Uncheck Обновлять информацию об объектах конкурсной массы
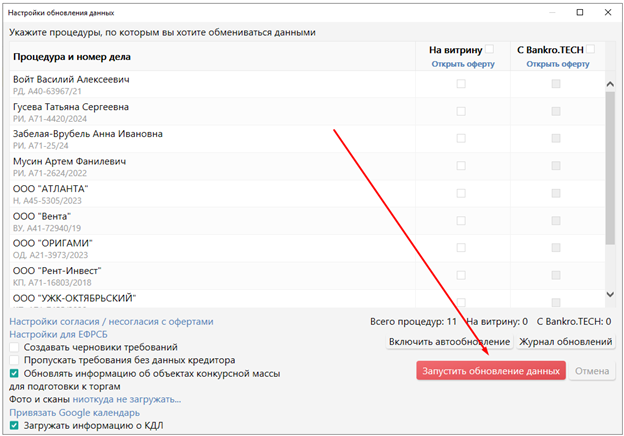This screenshot has width=624, height=436. click(x=14, y=374)
